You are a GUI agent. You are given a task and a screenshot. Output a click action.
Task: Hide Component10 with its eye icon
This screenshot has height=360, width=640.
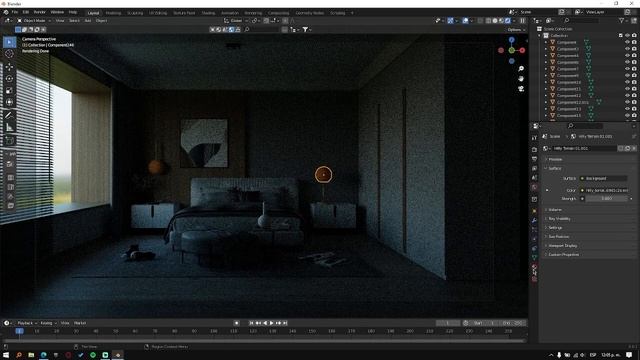pos(627,82)
